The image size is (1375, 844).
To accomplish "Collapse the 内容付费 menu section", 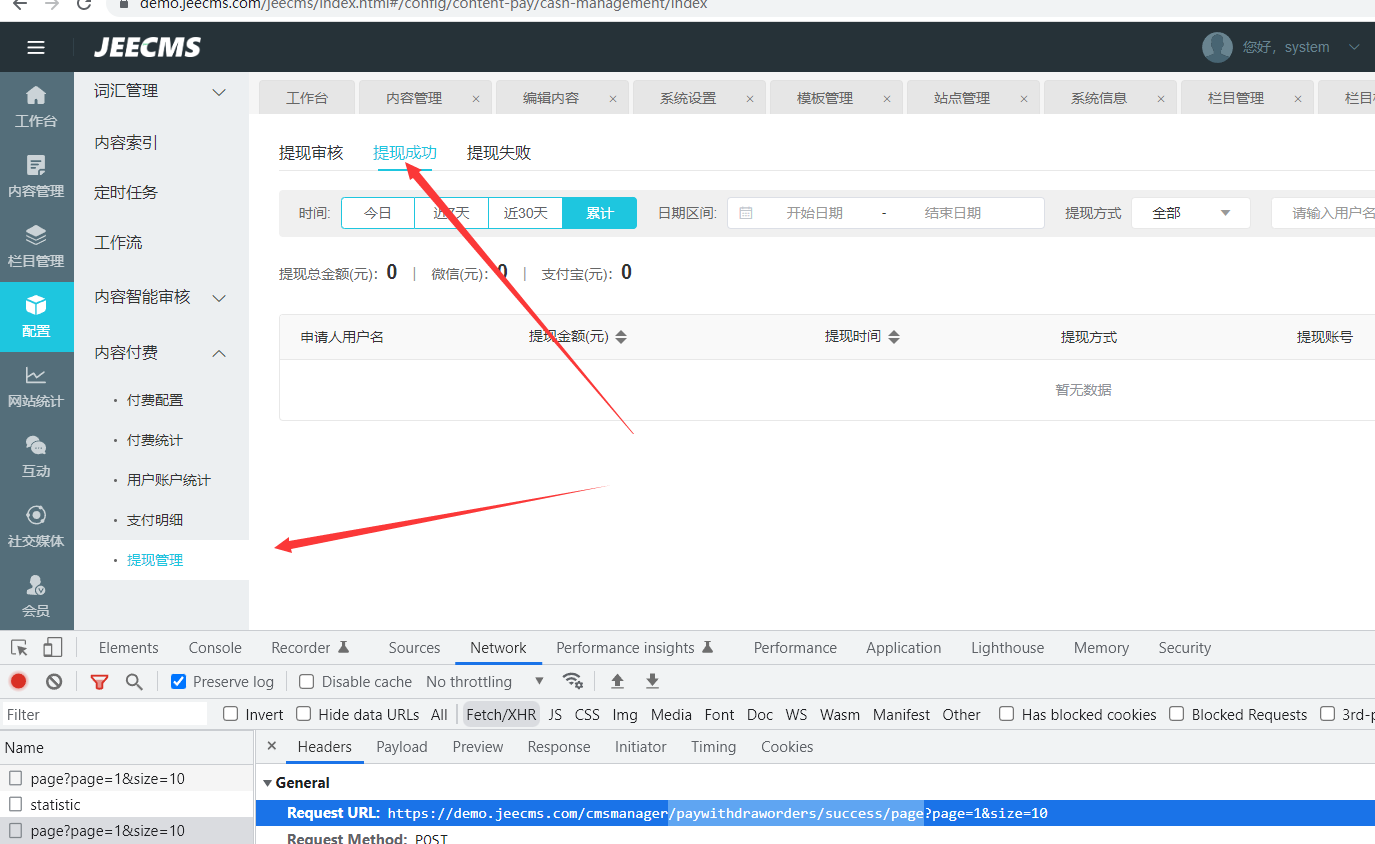I will [x=219, y=353].
